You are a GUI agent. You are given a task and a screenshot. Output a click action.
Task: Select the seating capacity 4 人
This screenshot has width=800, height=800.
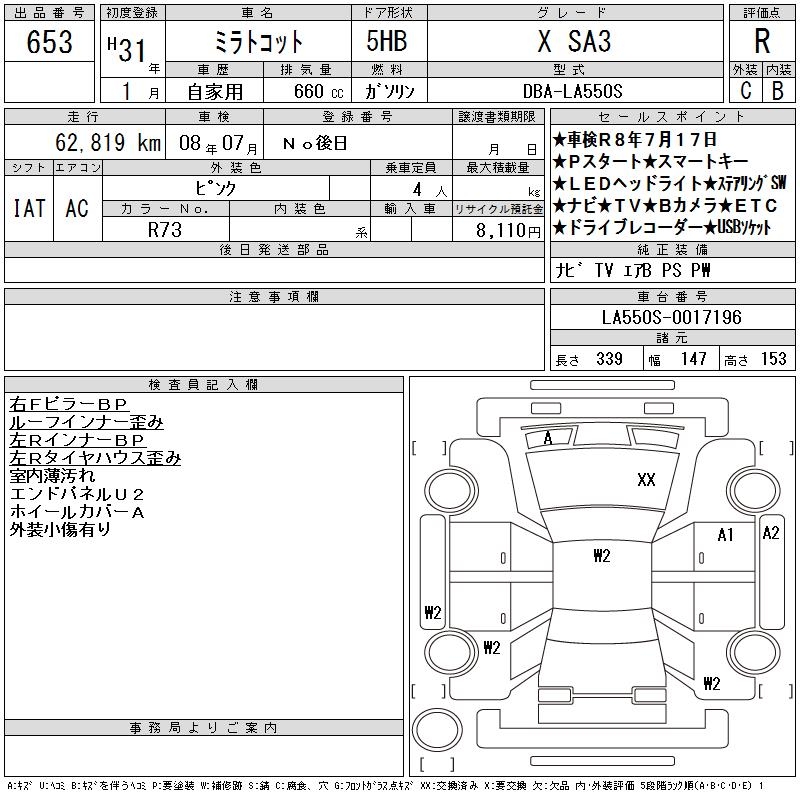coord(429,190)
